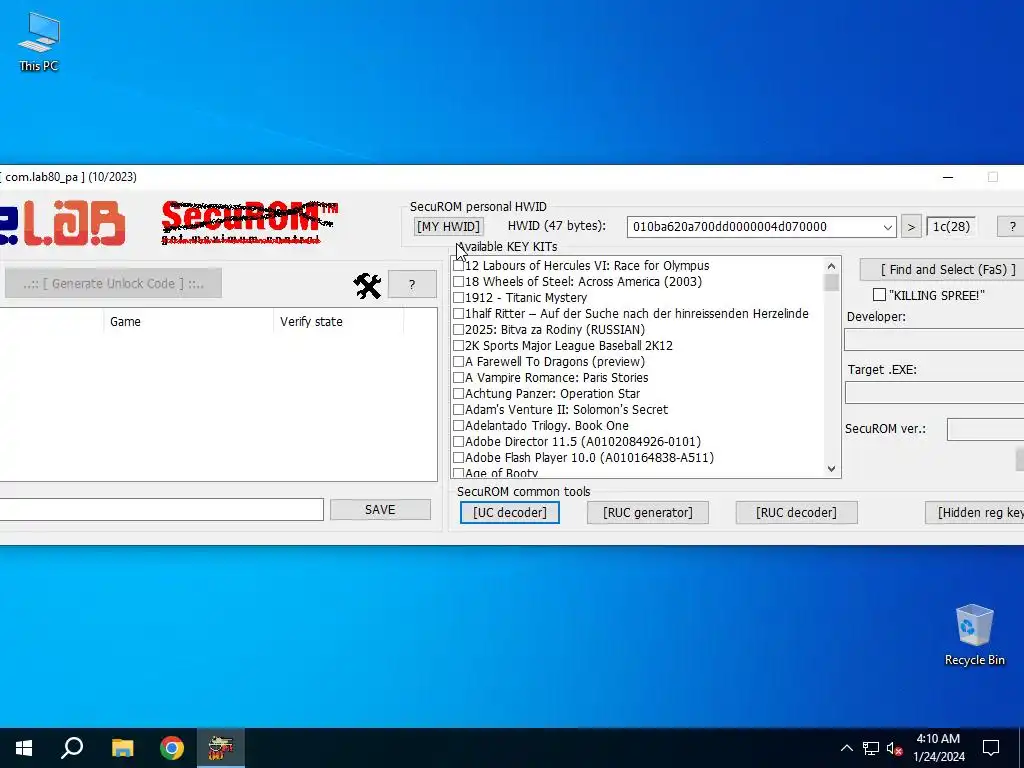Check 1half Ritter key kit

458,313
